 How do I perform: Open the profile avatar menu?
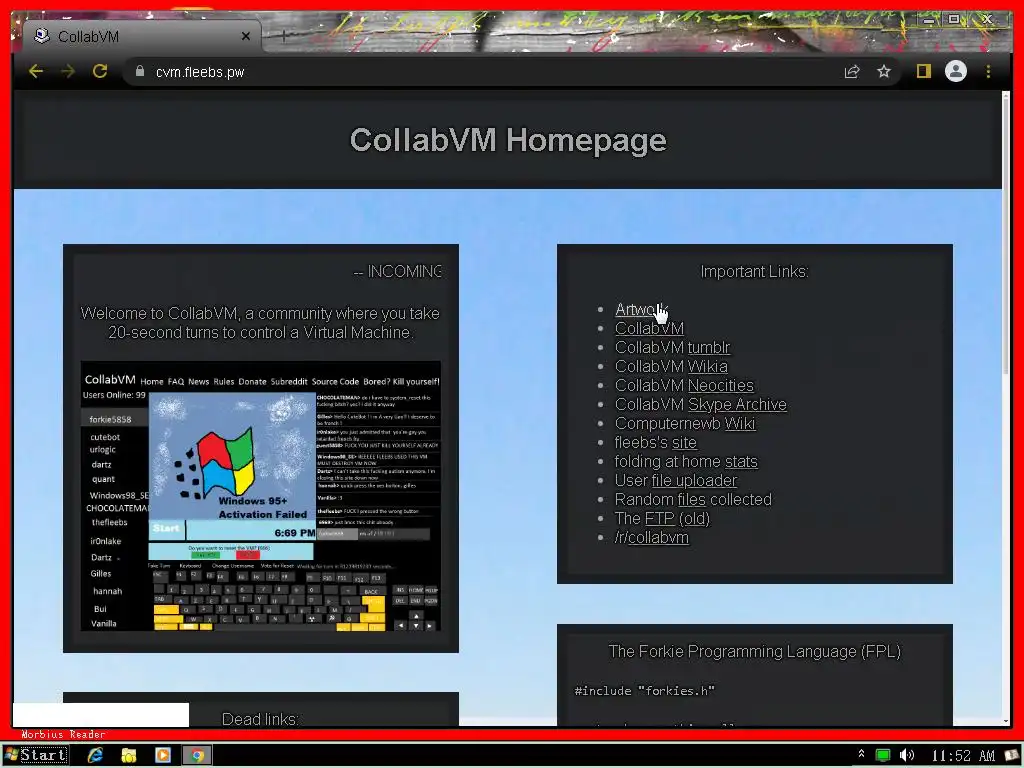[955, 71]
